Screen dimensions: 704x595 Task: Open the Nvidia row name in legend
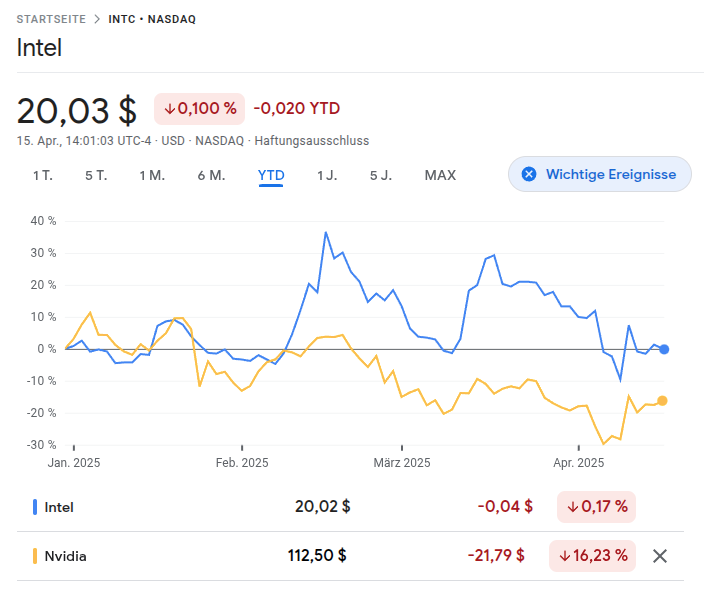(66, 556)
